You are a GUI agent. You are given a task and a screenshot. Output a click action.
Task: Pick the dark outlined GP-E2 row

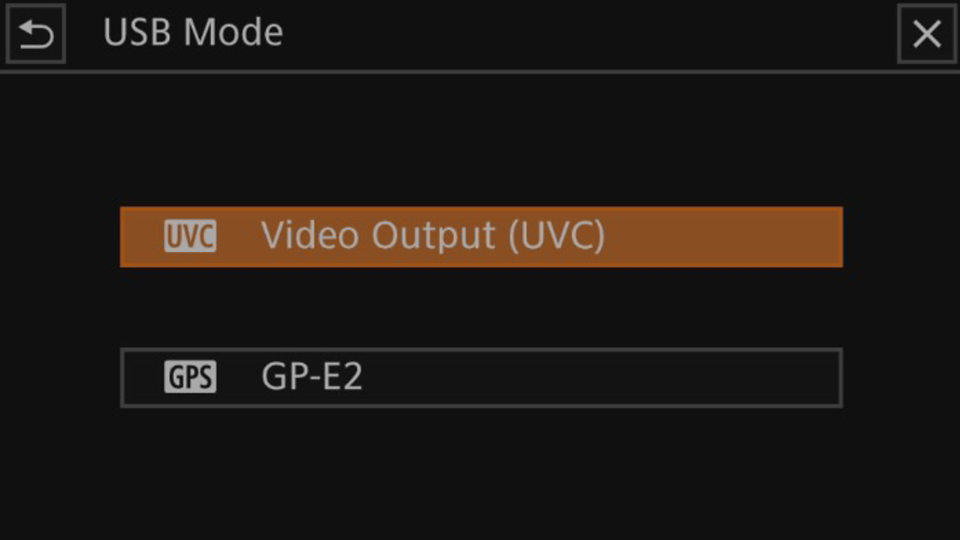coord(481,377)
